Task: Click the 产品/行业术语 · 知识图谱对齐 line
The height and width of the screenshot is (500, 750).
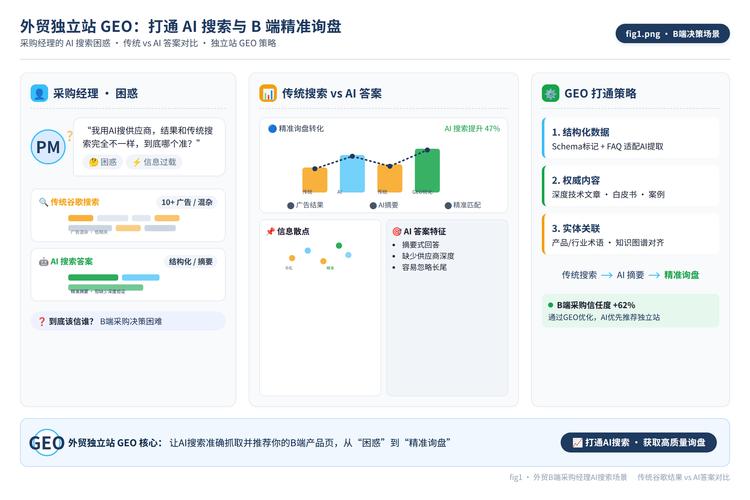Action: (608, 243)
